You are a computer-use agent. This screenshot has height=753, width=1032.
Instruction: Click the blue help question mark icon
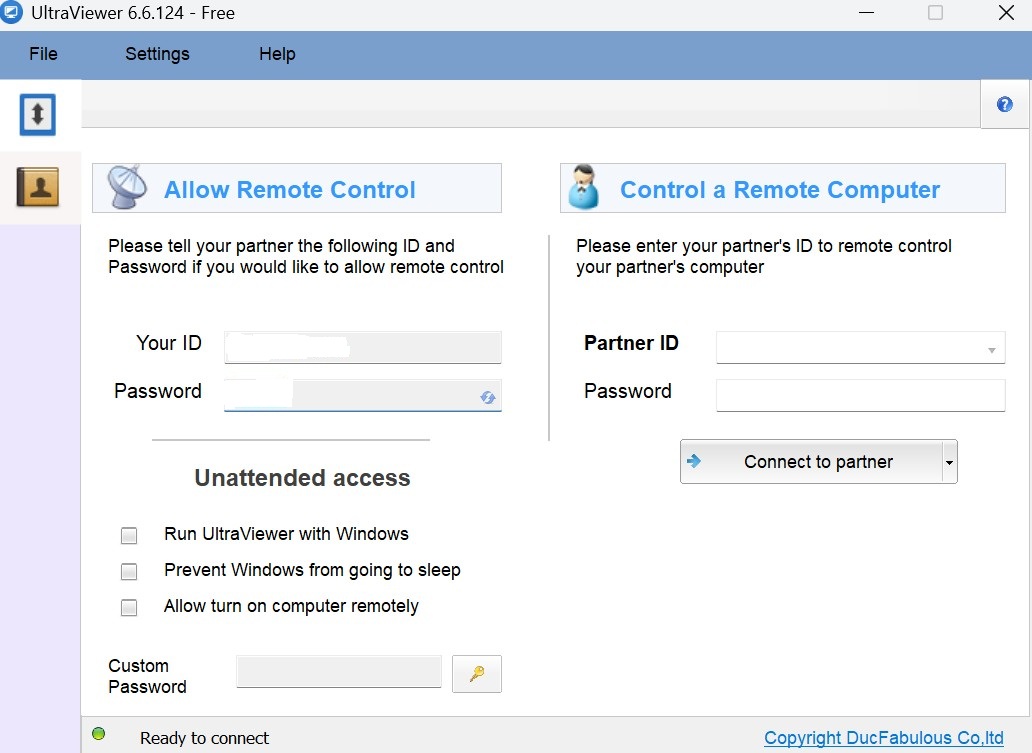1004,105
